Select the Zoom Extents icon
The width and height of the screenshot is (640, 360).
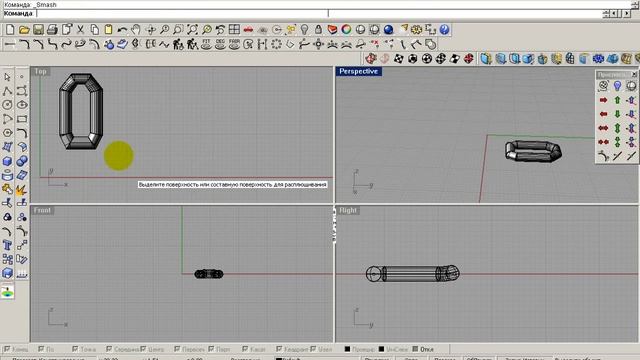[192, 29]
